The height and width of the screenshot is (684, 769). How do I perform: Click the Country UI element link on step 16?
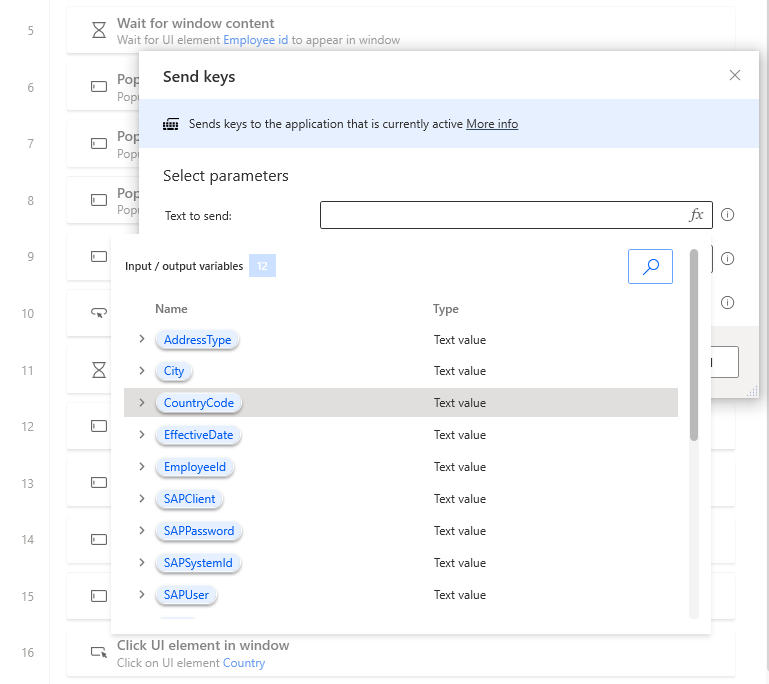[244, 663]
